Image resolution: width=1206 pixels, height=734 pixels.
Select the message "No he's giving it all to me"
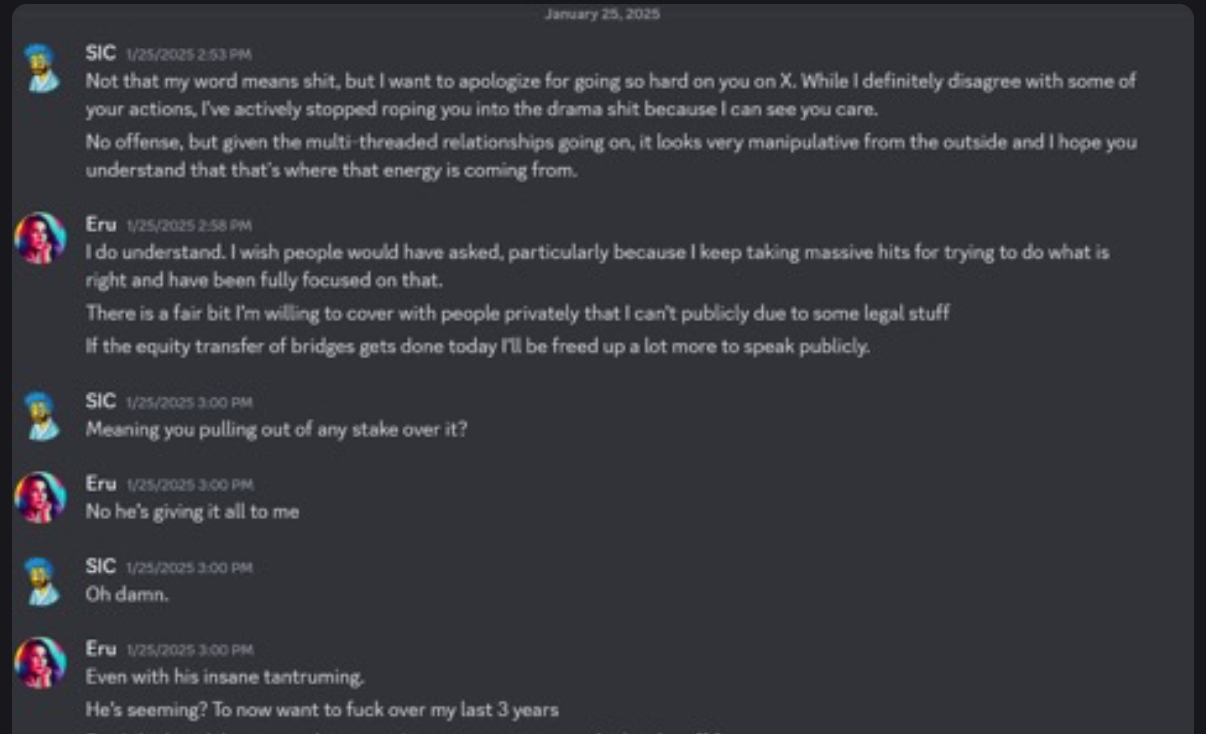[x=192, y=511]
